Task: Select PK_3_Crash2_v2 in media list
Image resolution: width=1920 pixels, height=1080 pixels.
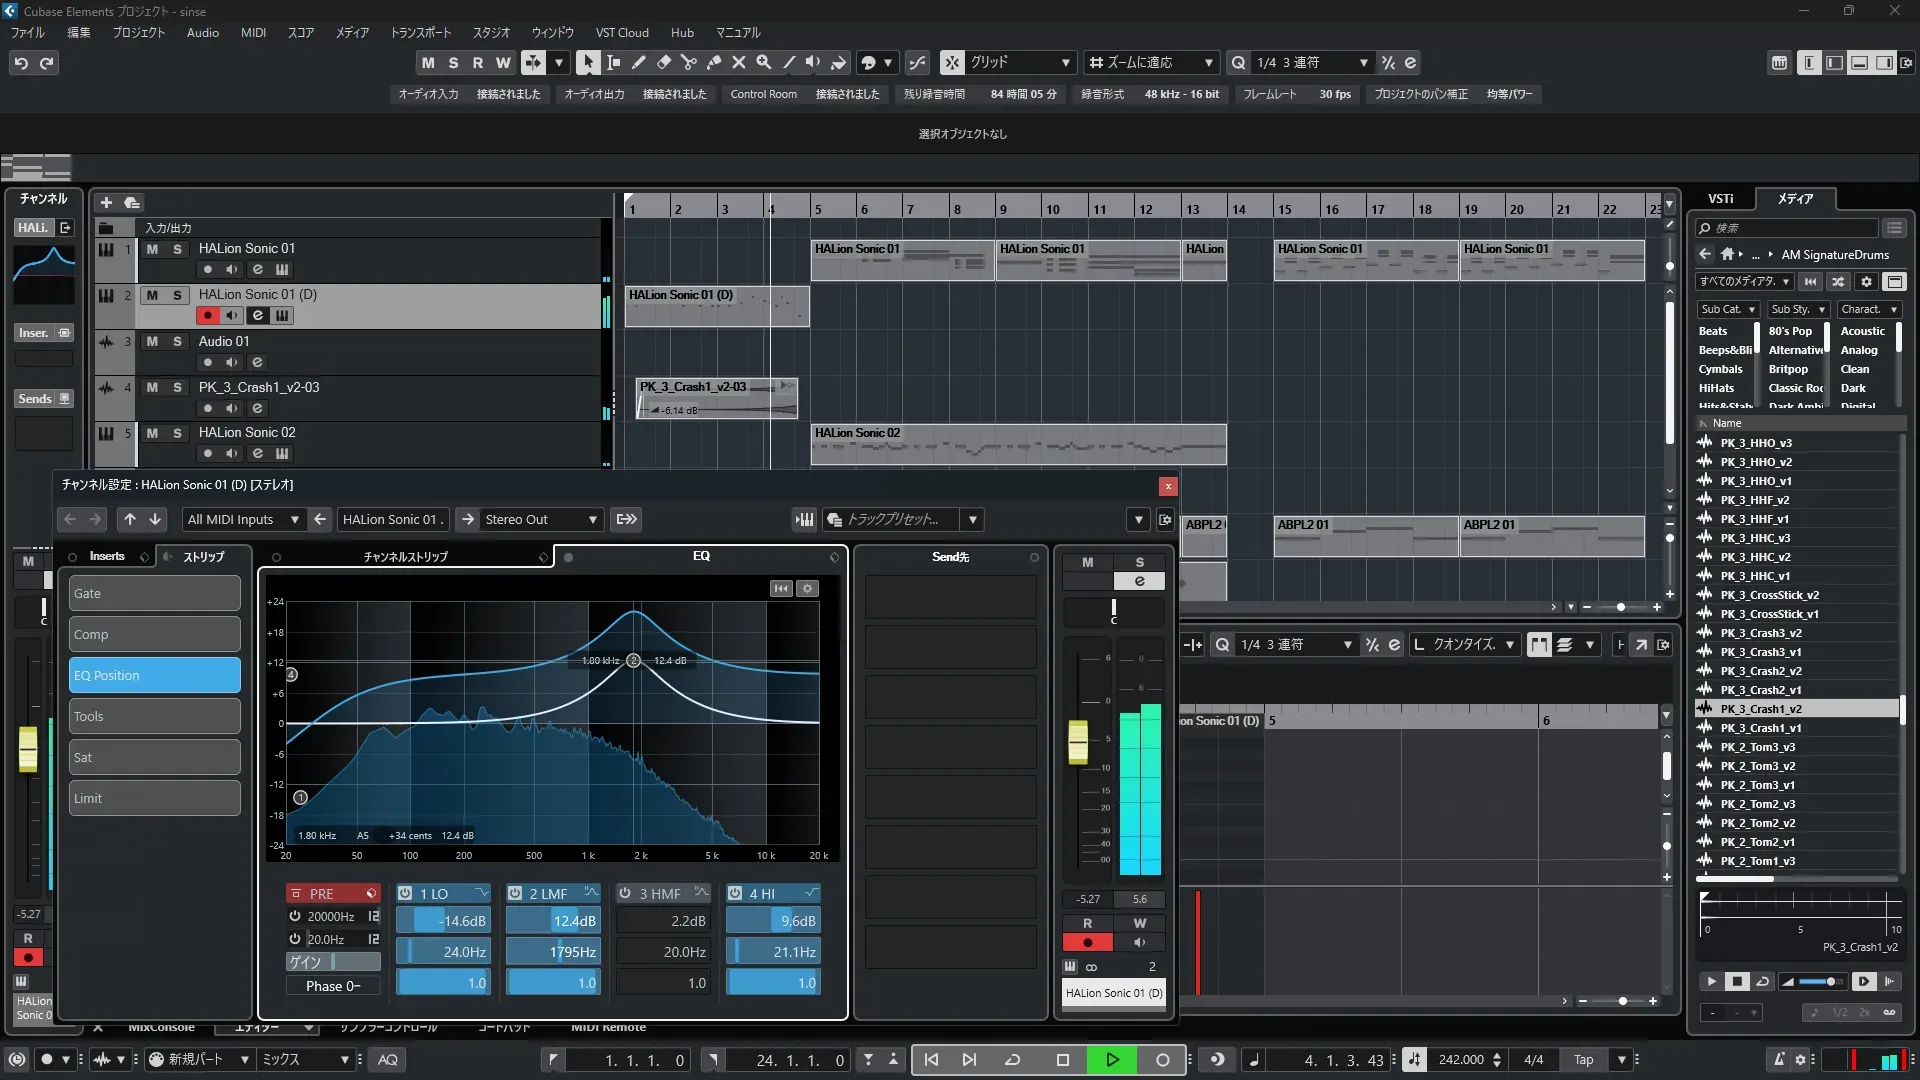Action: pyautogui.click(x=1760, y=671)
